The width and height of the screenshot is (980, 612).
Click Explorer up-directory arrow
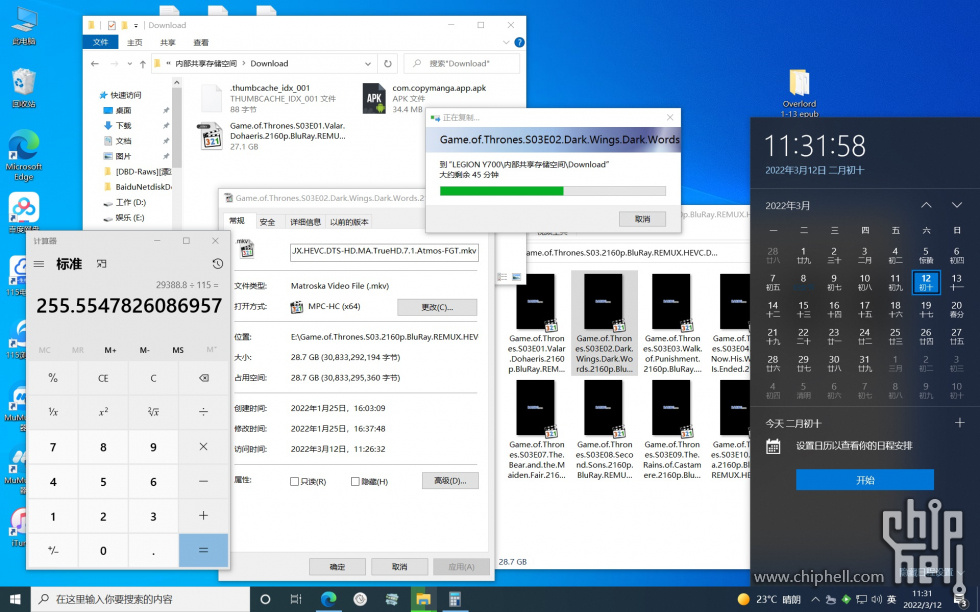tap(142, 64)
